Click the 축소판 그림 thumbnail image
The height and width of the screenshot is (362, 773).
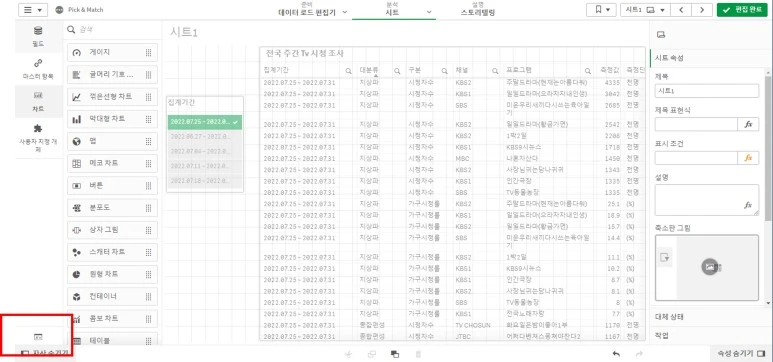707,267
